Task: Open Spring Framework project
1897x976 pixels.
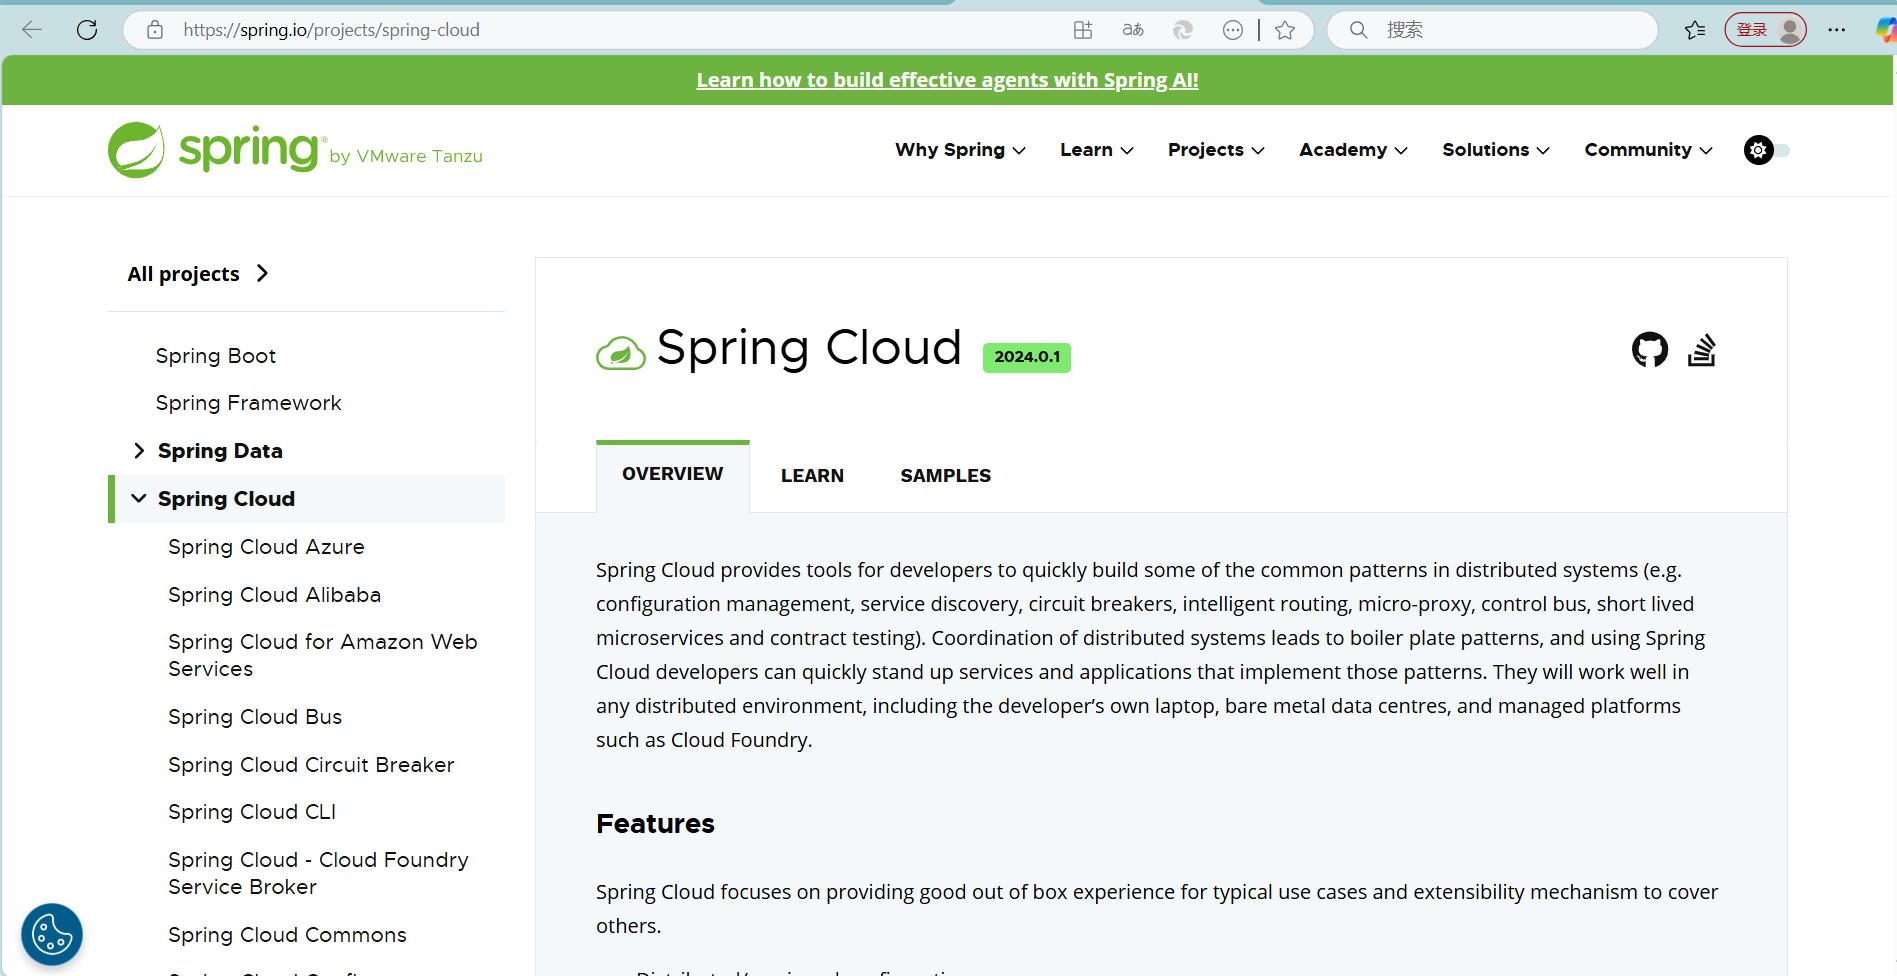Action: (x=248, y=403)
